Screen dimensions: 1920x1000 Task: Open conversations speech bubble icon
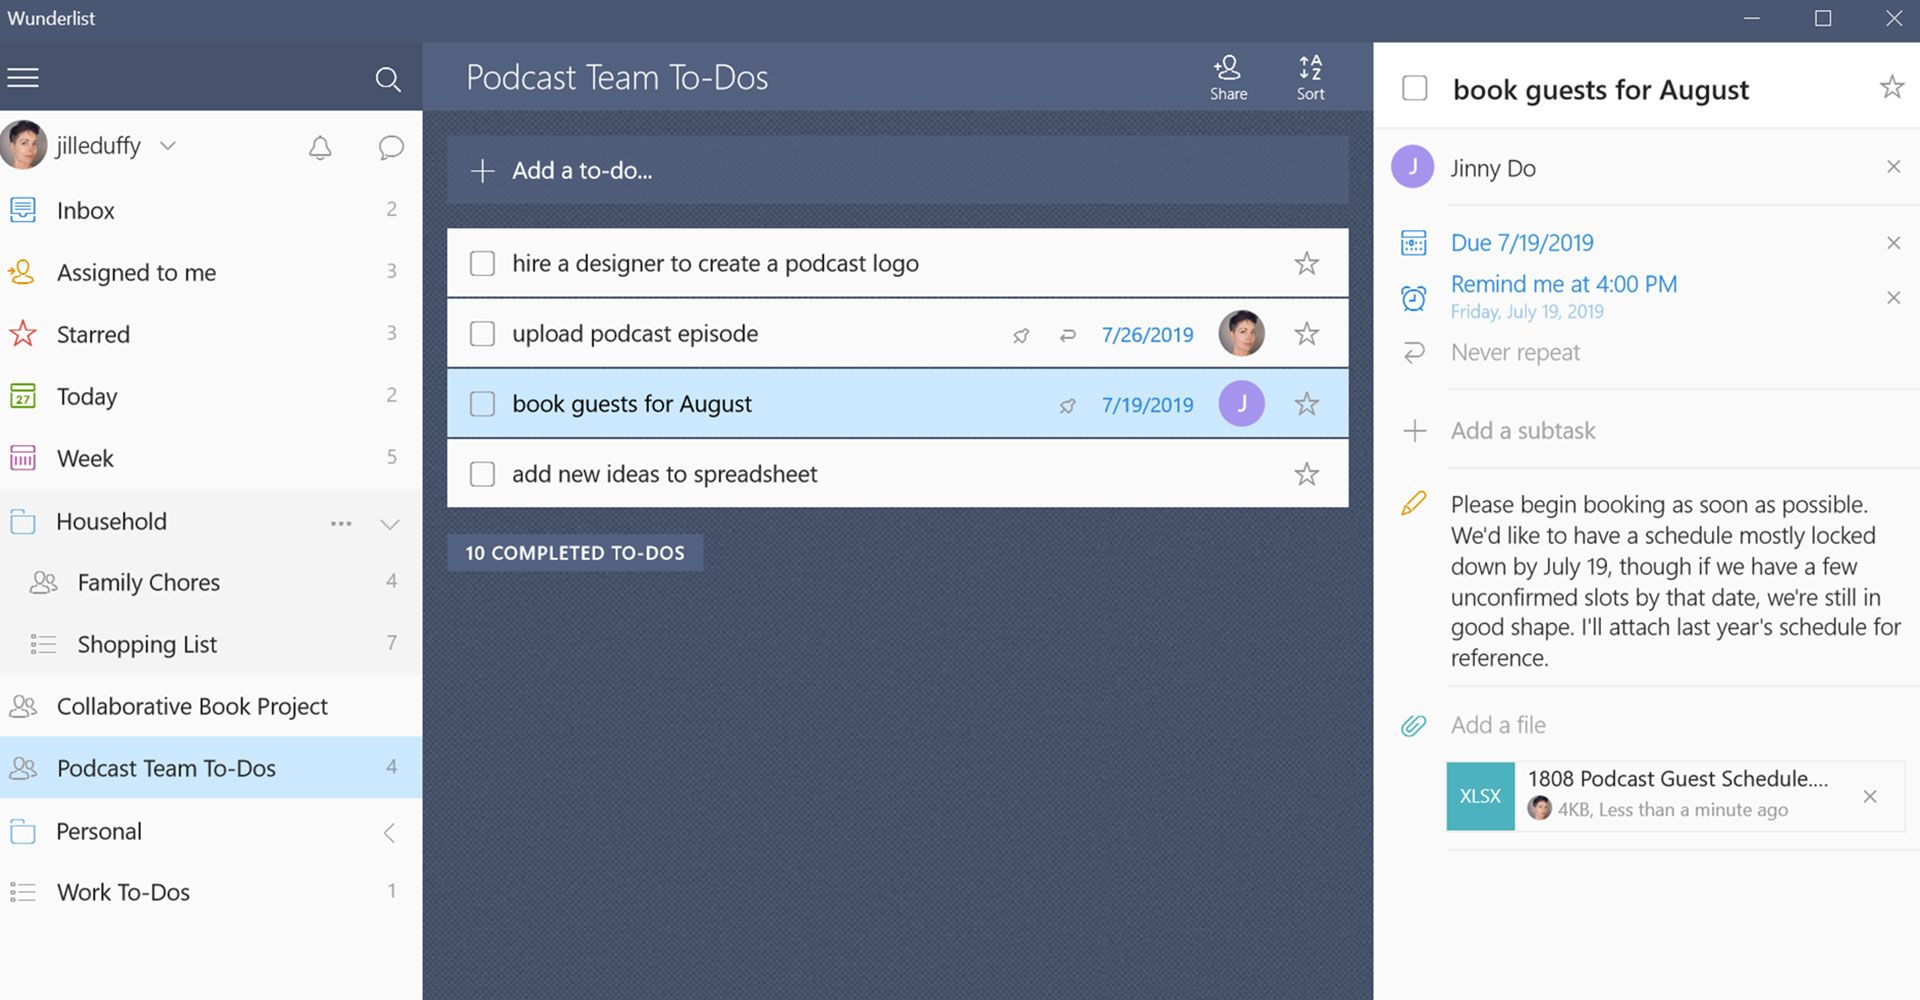pos(391,148)
